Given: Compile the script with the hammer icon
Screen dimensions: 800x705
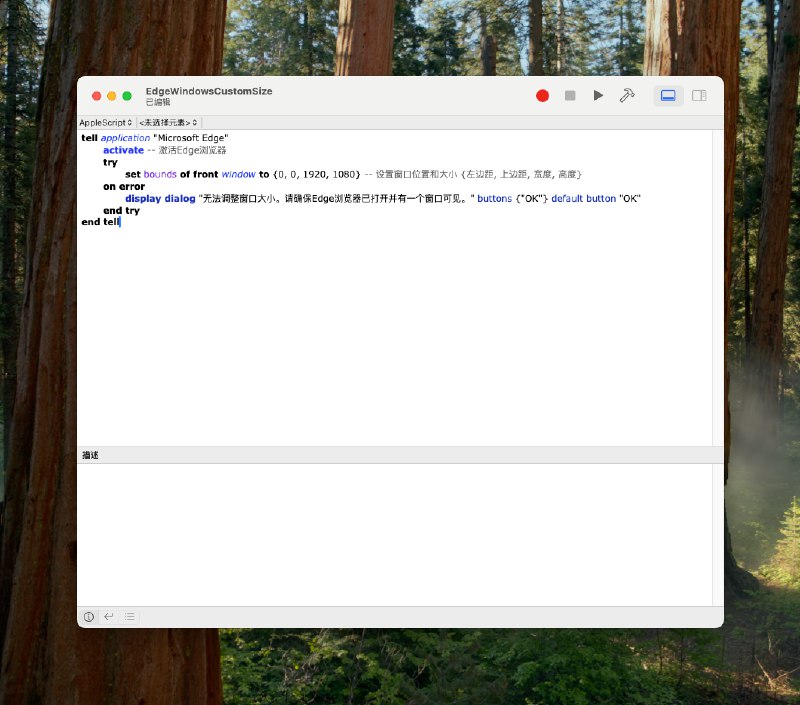Looking at the screenshot, I should (627, 95).
